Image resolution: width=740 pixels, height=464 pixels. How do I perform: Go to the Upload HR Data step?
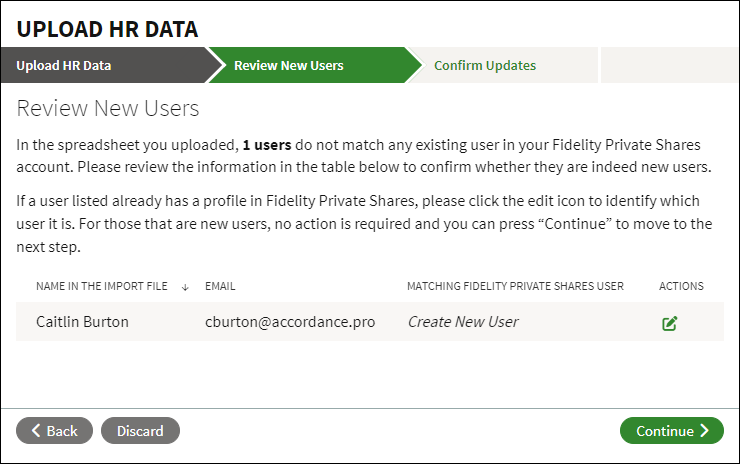click(64, 66)
